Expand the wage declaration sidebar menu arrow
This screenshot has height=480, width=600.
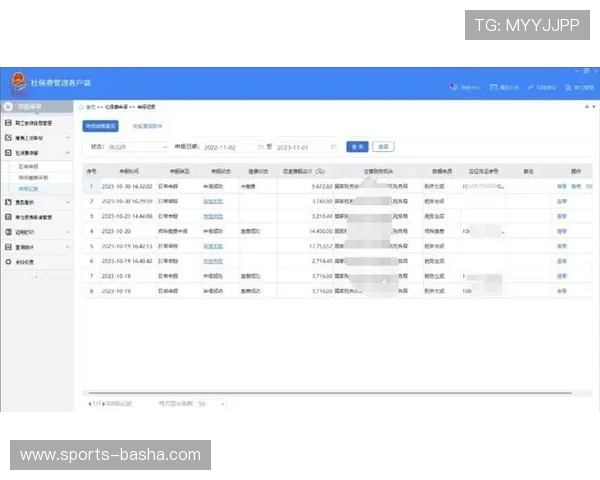(x=67, y=137)
